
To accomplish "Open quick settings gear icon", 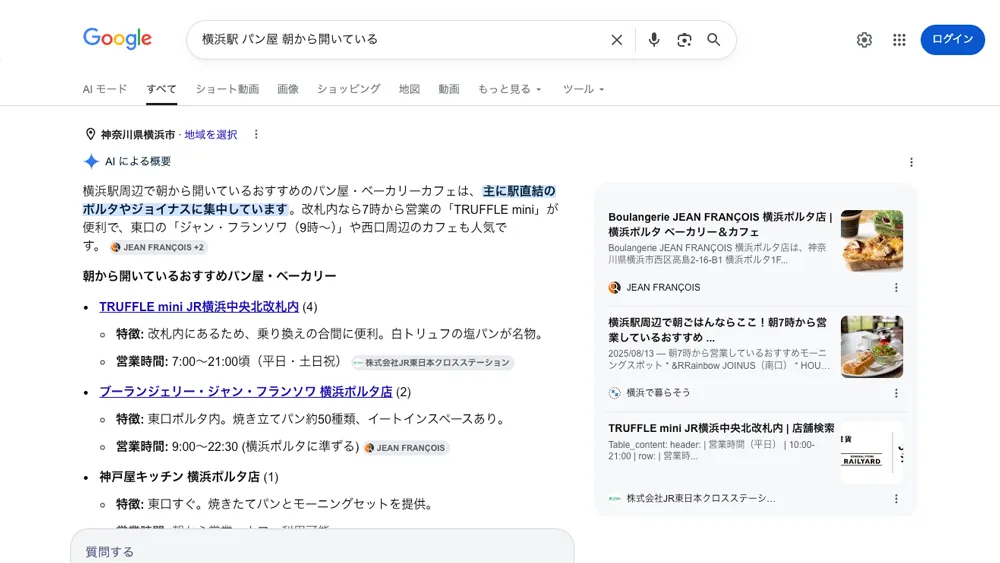I will (x=864, y=40).
